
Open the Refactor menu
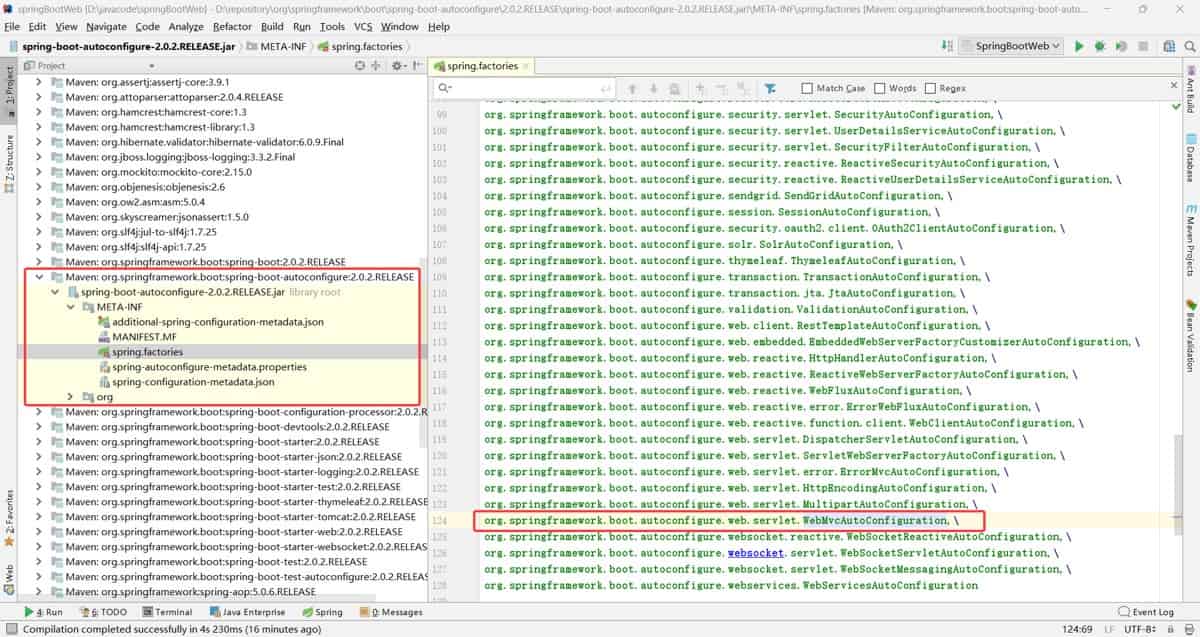pos(232,27)
